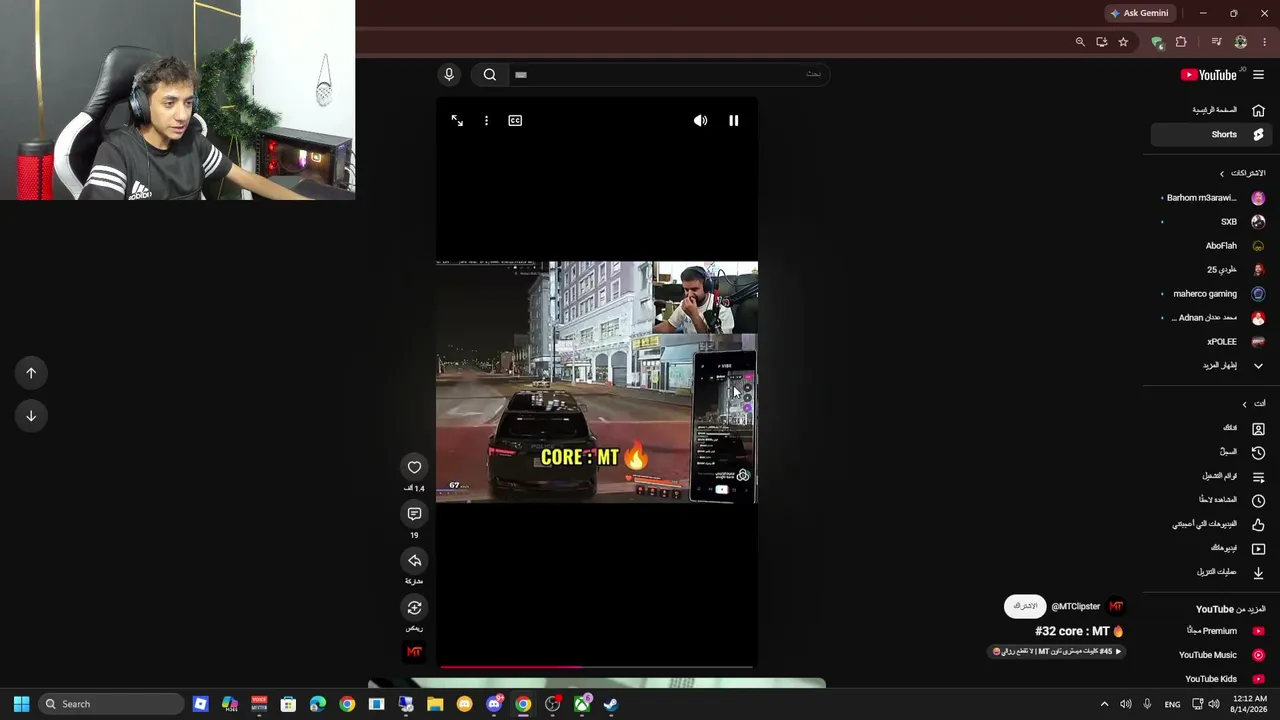The height and width of the screenshot is (720, 1280).
Task: Open the MT channel avatar on the Short
Action: (x=1116, y=606)
